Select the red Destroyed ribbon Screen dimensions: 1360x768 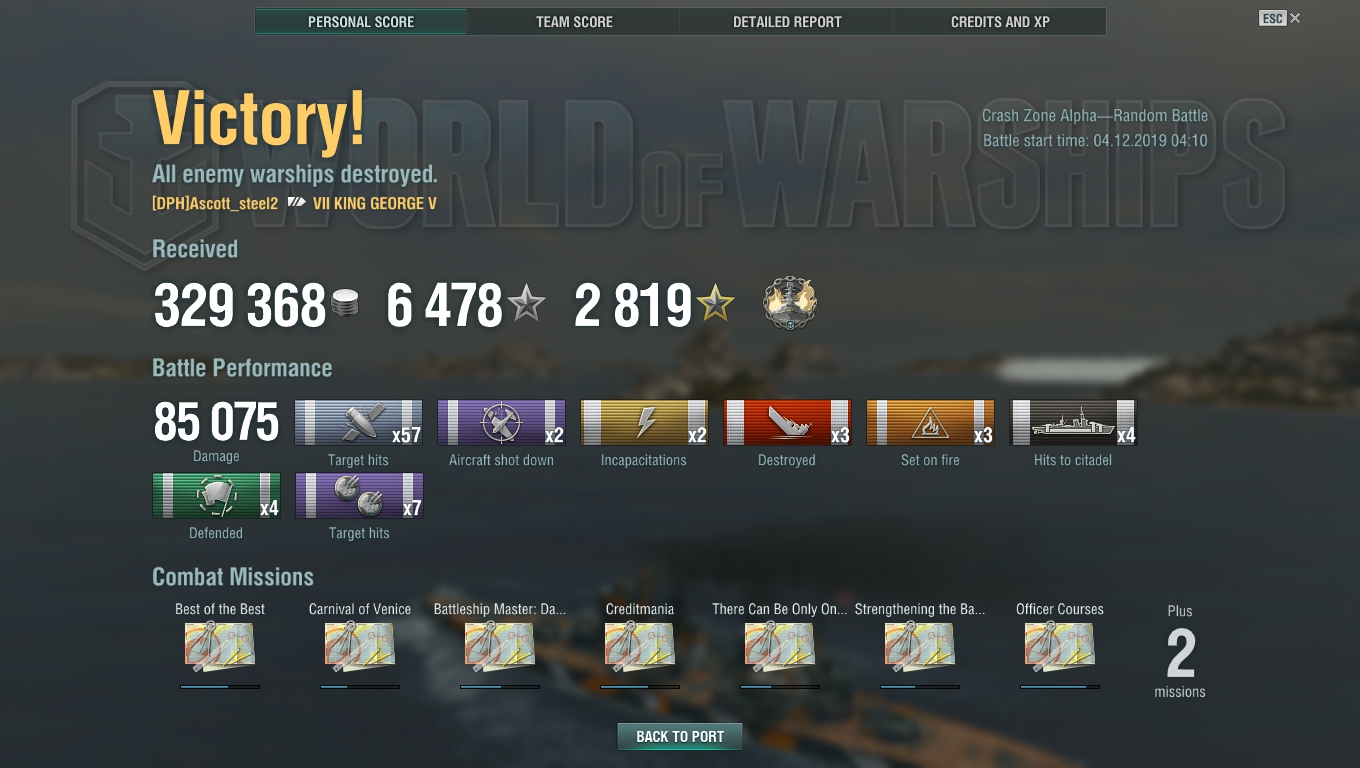787,423
